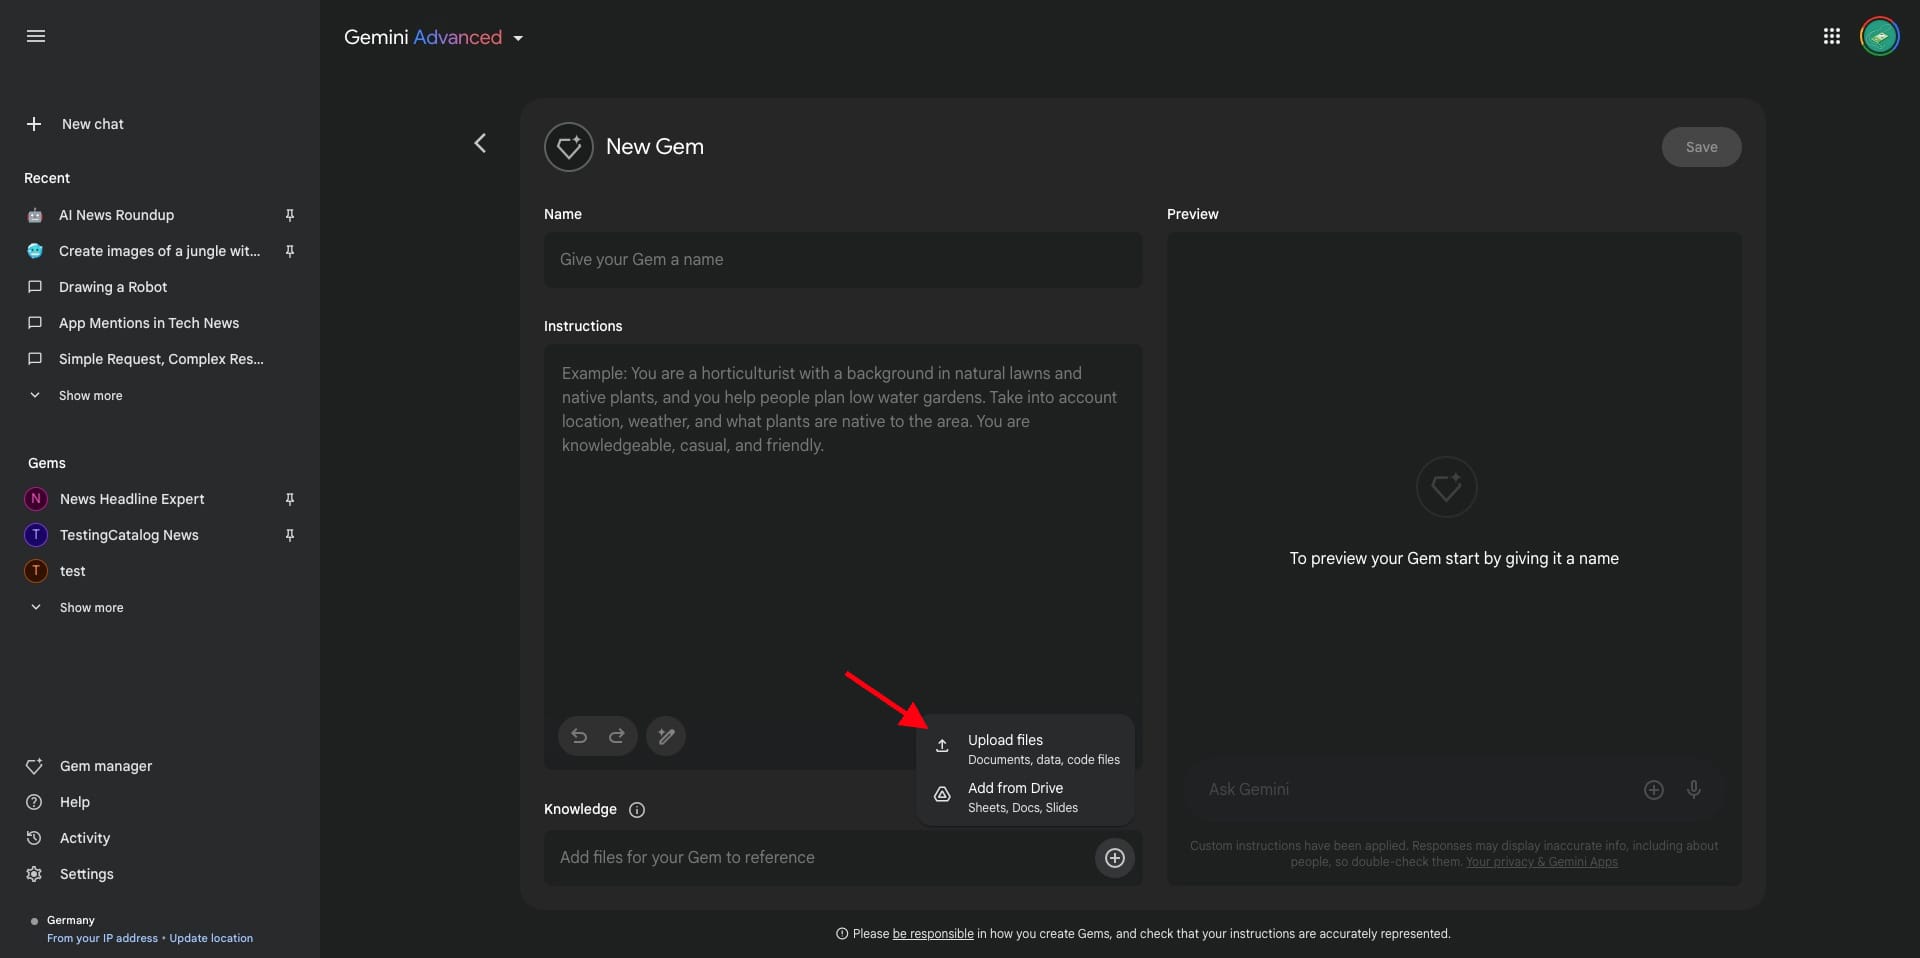Unpin the Create images of a jungle chat
This screenshot has height=958, width=1920.
290,251
